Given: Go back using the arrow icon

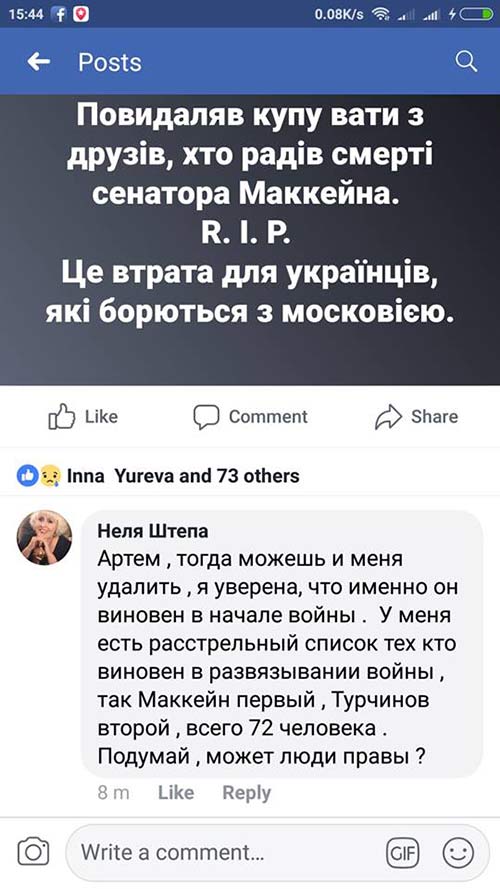Looking at the screenshot, I should [39, 61].
